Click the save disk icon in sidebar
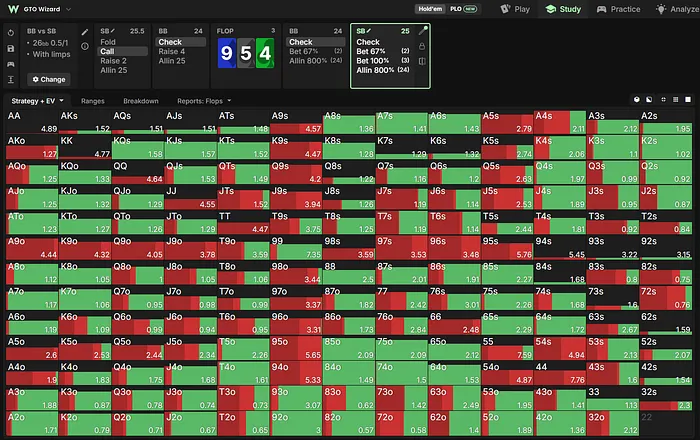Screen dimensions: 700x440 tap(11, 49)
